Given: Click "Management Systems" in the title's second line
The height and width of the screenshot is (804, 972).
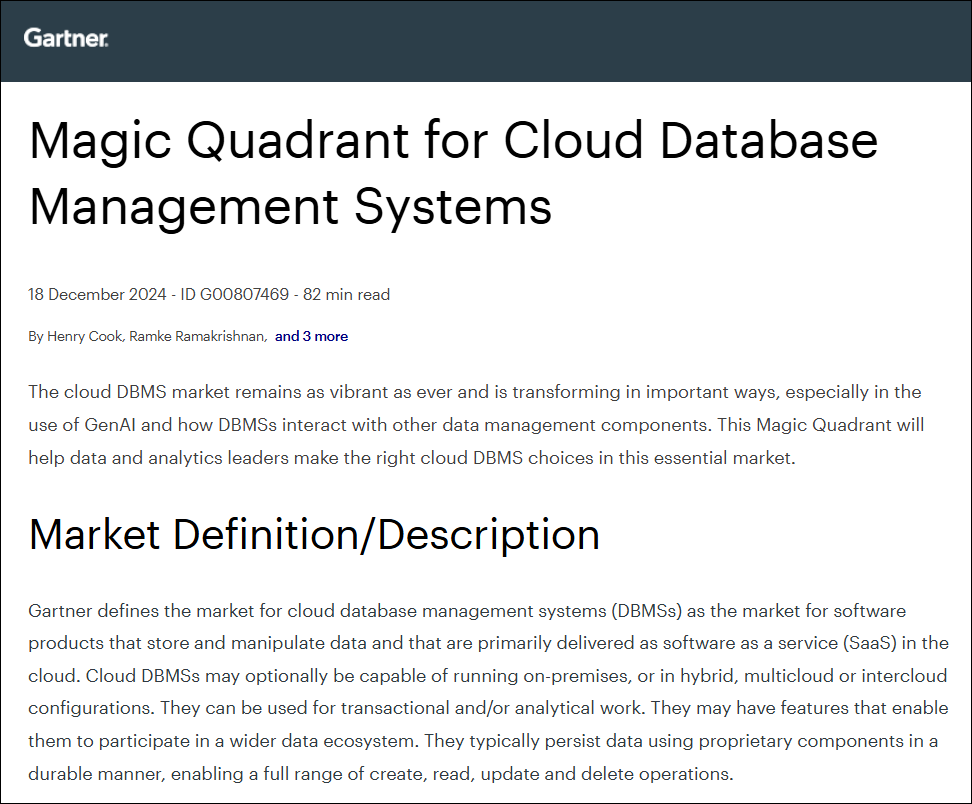Looking at the screenshot, I should click(x=290, y=207).
